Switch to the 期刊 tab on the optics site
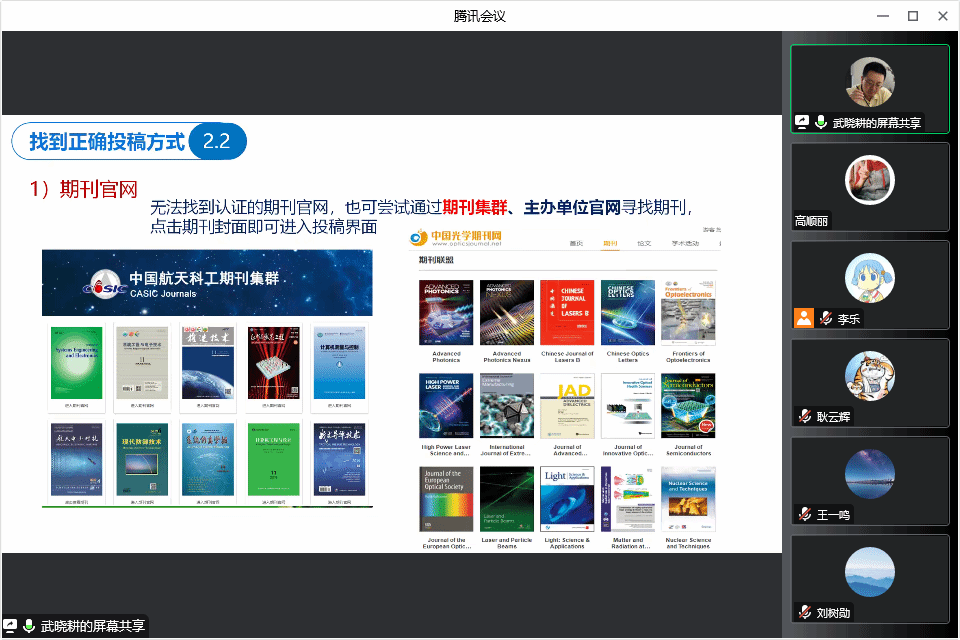The width and height of the screenshot is (960, 640). click(610, 243)
